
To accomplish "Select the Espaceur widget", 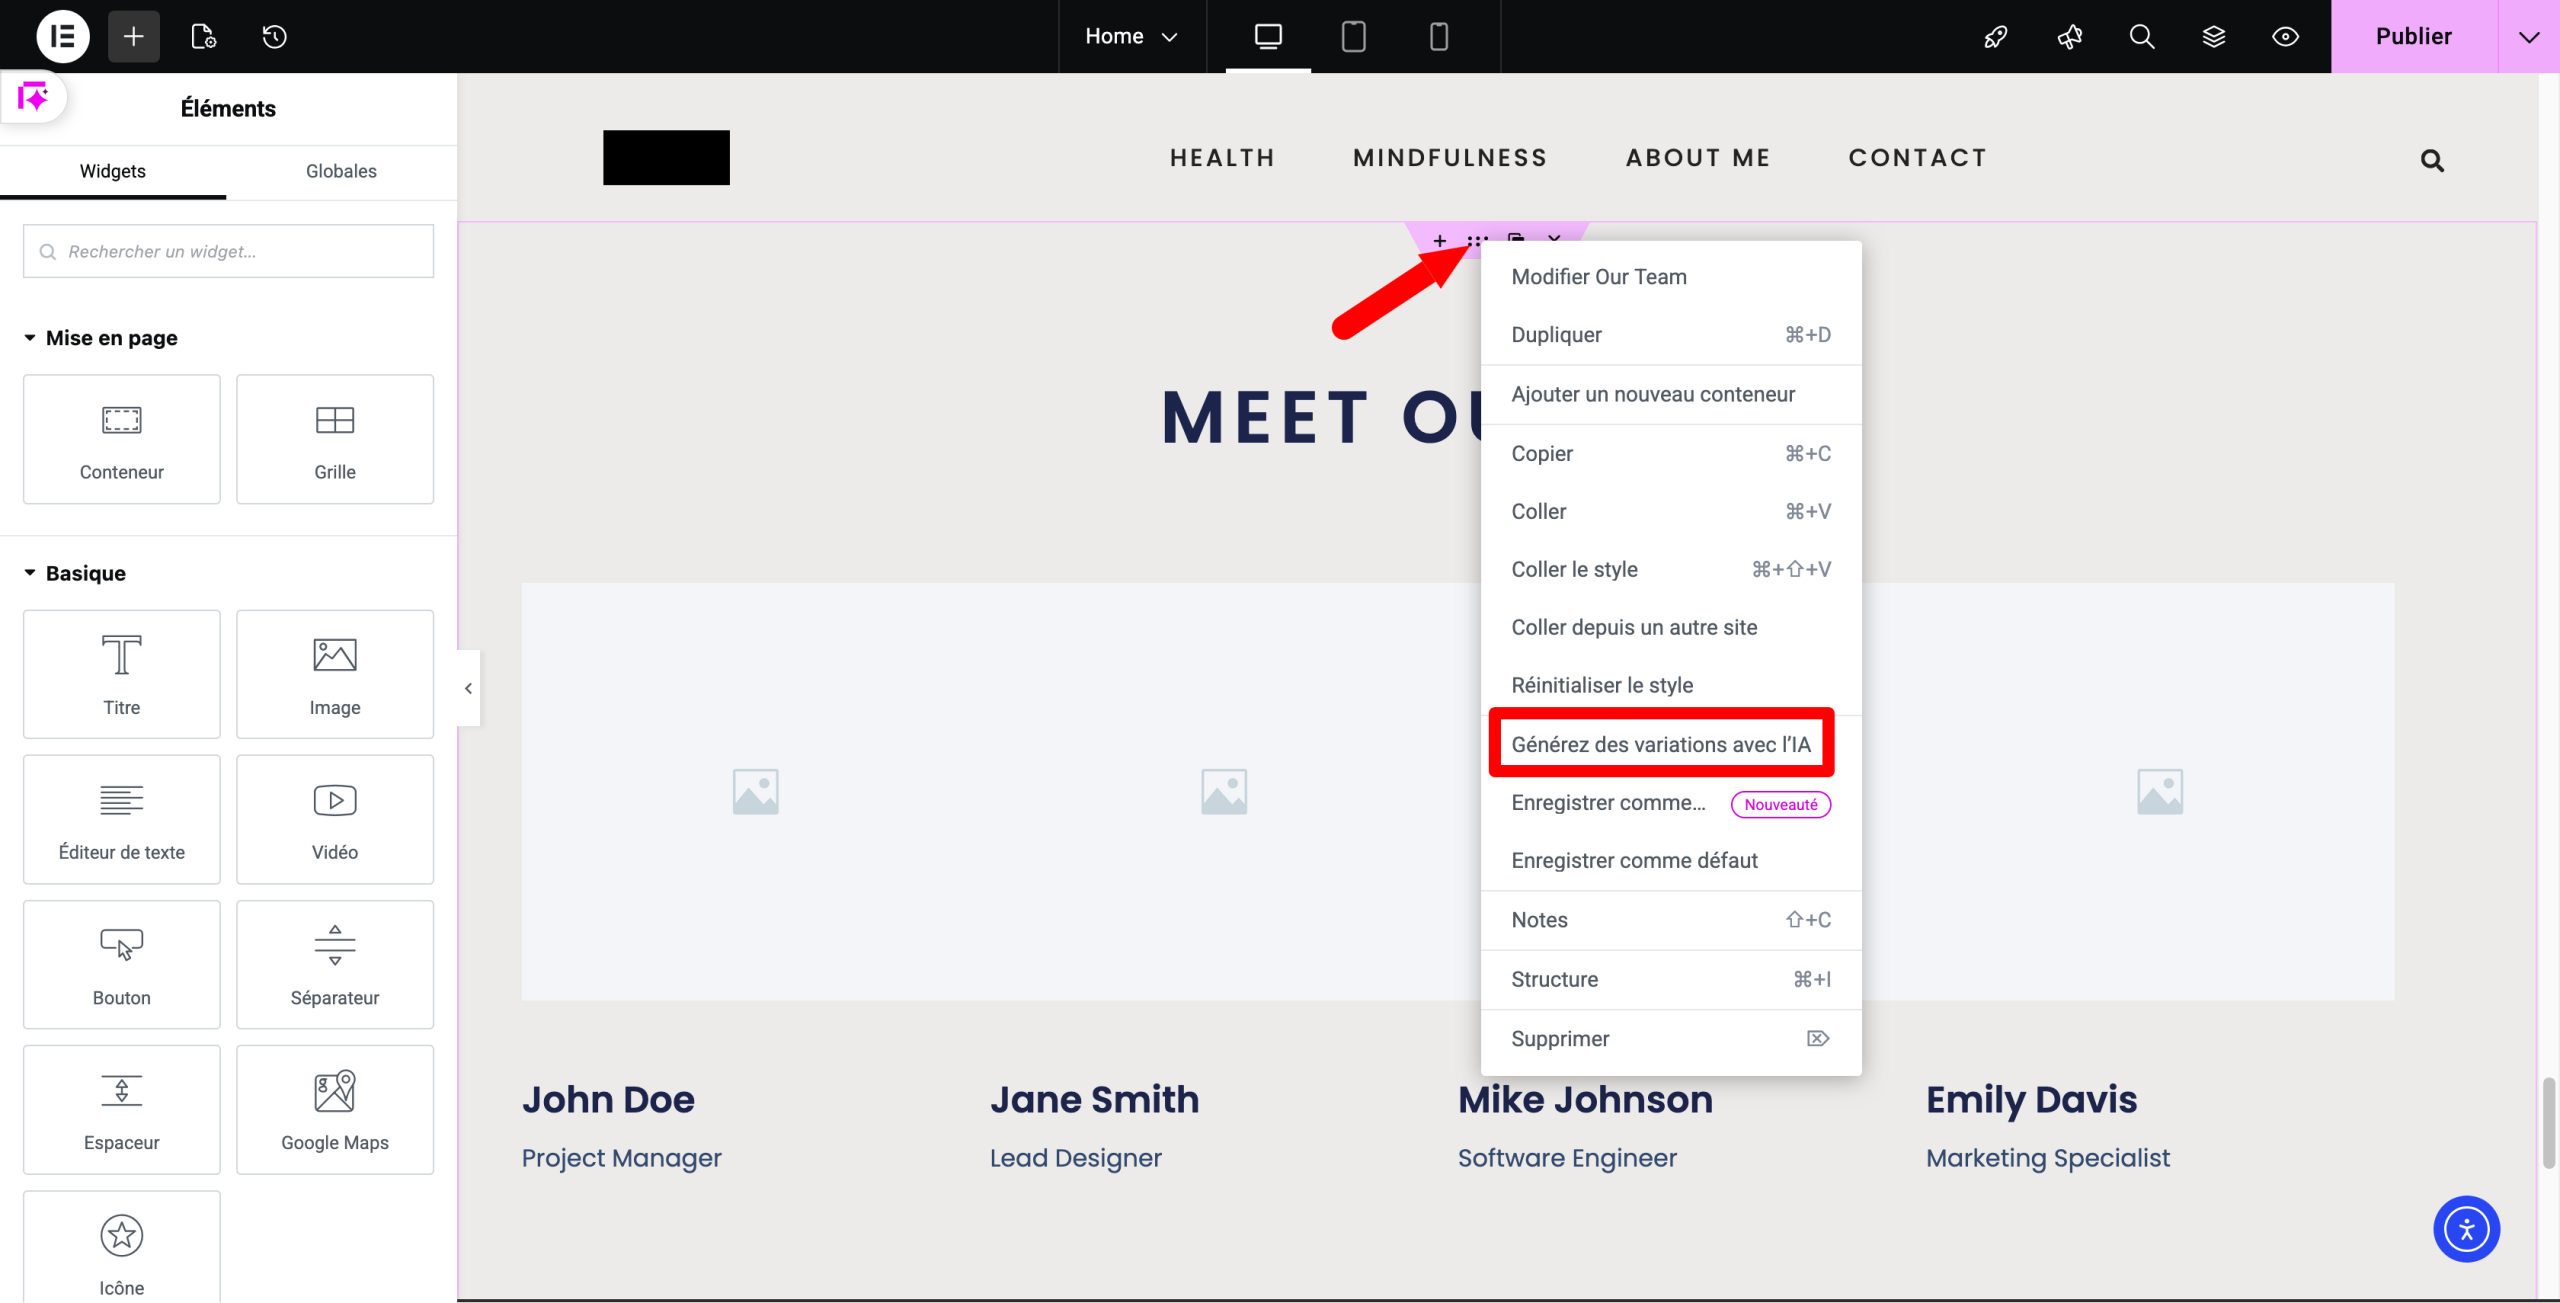I will coord(122,1110).
